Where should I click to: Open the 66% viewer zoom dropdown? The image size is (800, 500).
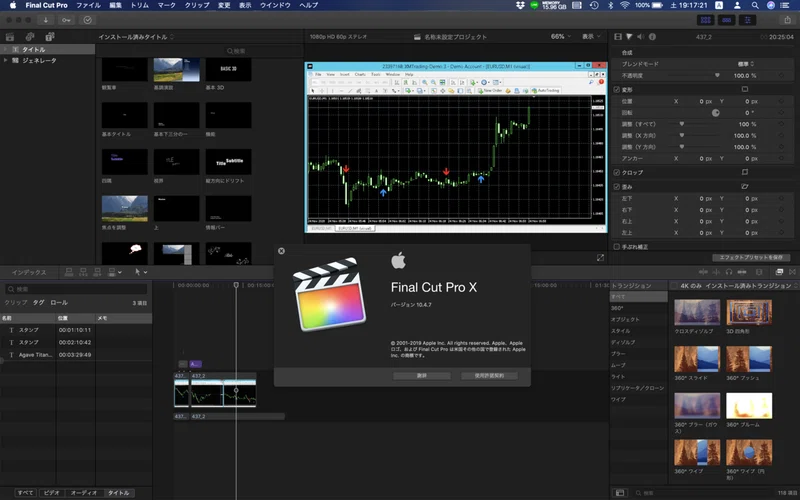coord(561,37)
